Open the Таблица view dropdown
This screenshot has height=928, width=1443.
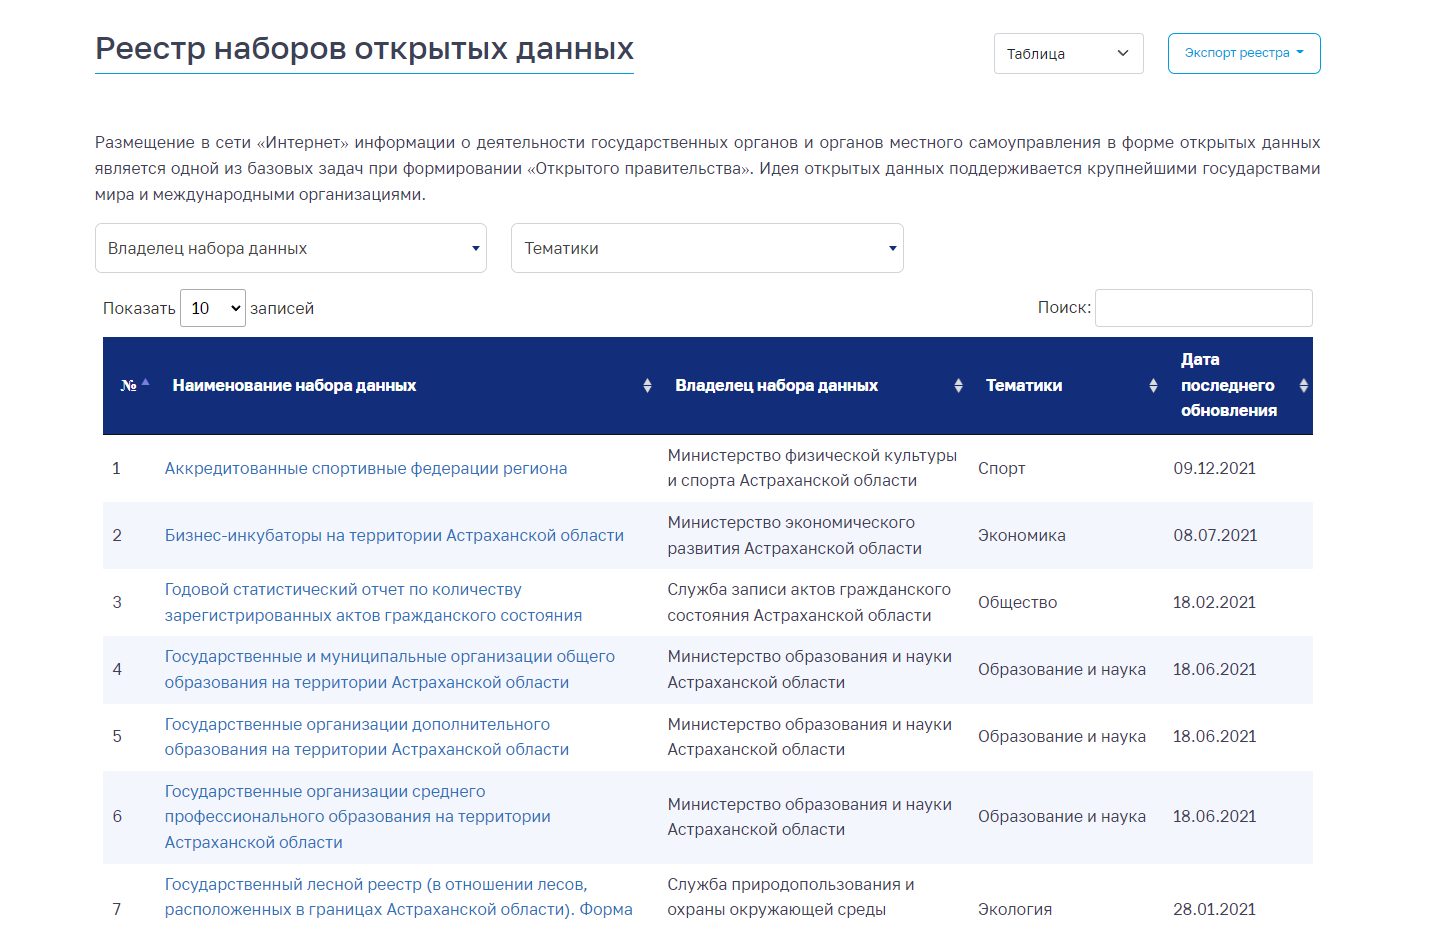1068,54
